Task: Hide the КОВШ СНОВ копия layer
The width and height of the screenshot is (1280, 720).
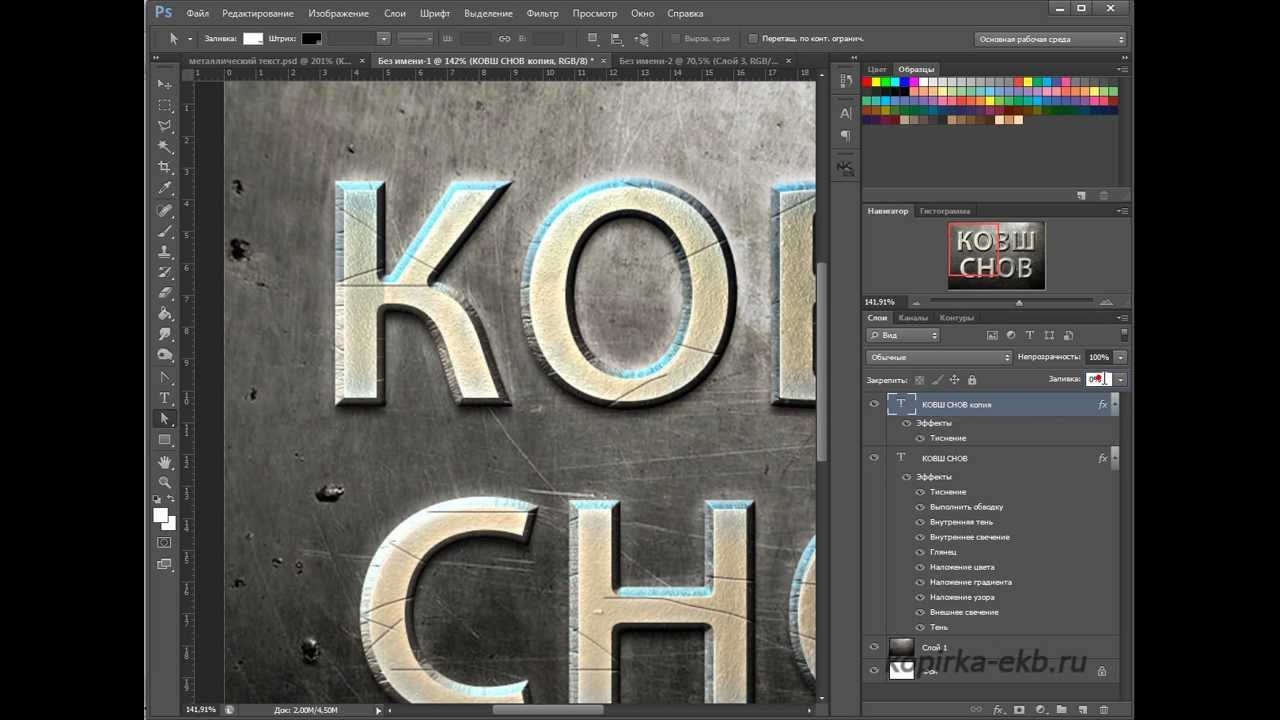Action: click(874, 405)
